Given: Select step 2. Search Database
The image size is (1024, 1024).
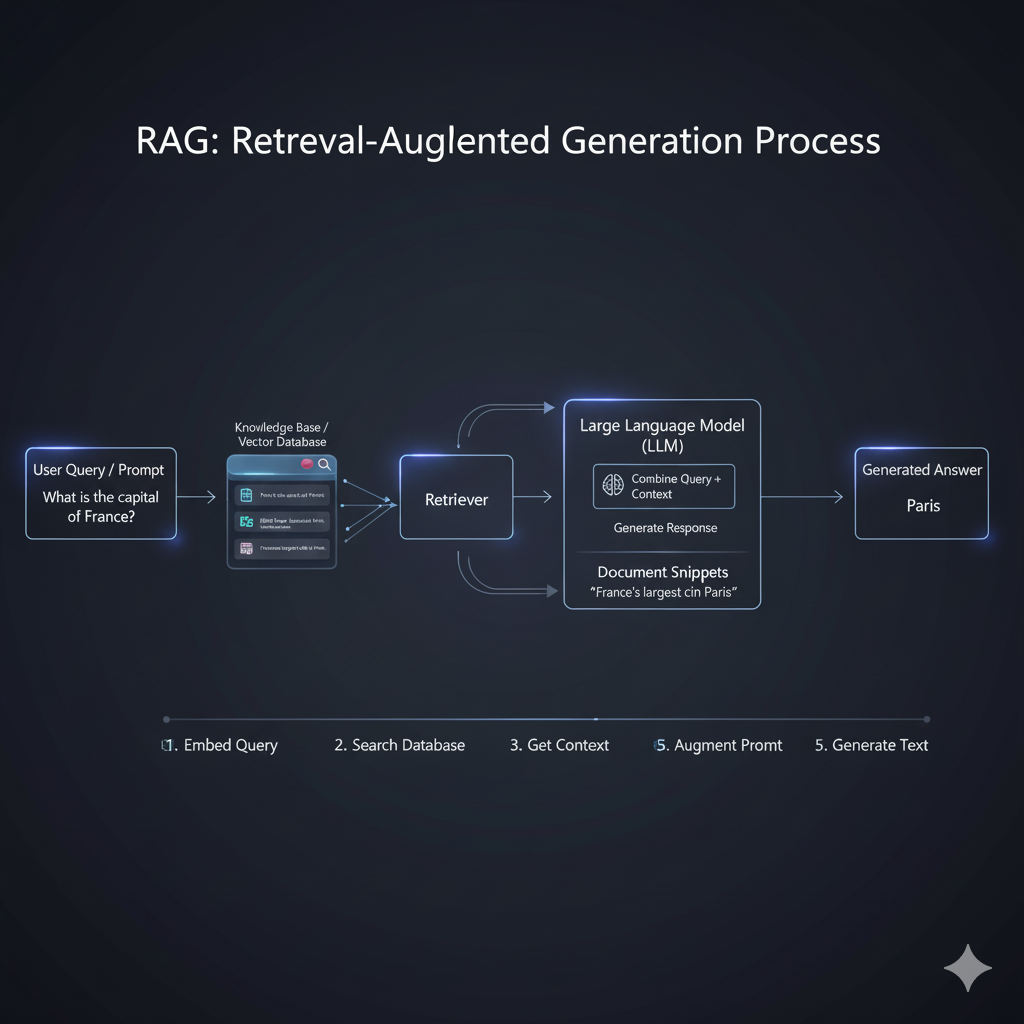Looking at the screenshot, I should tap(399, 745).
